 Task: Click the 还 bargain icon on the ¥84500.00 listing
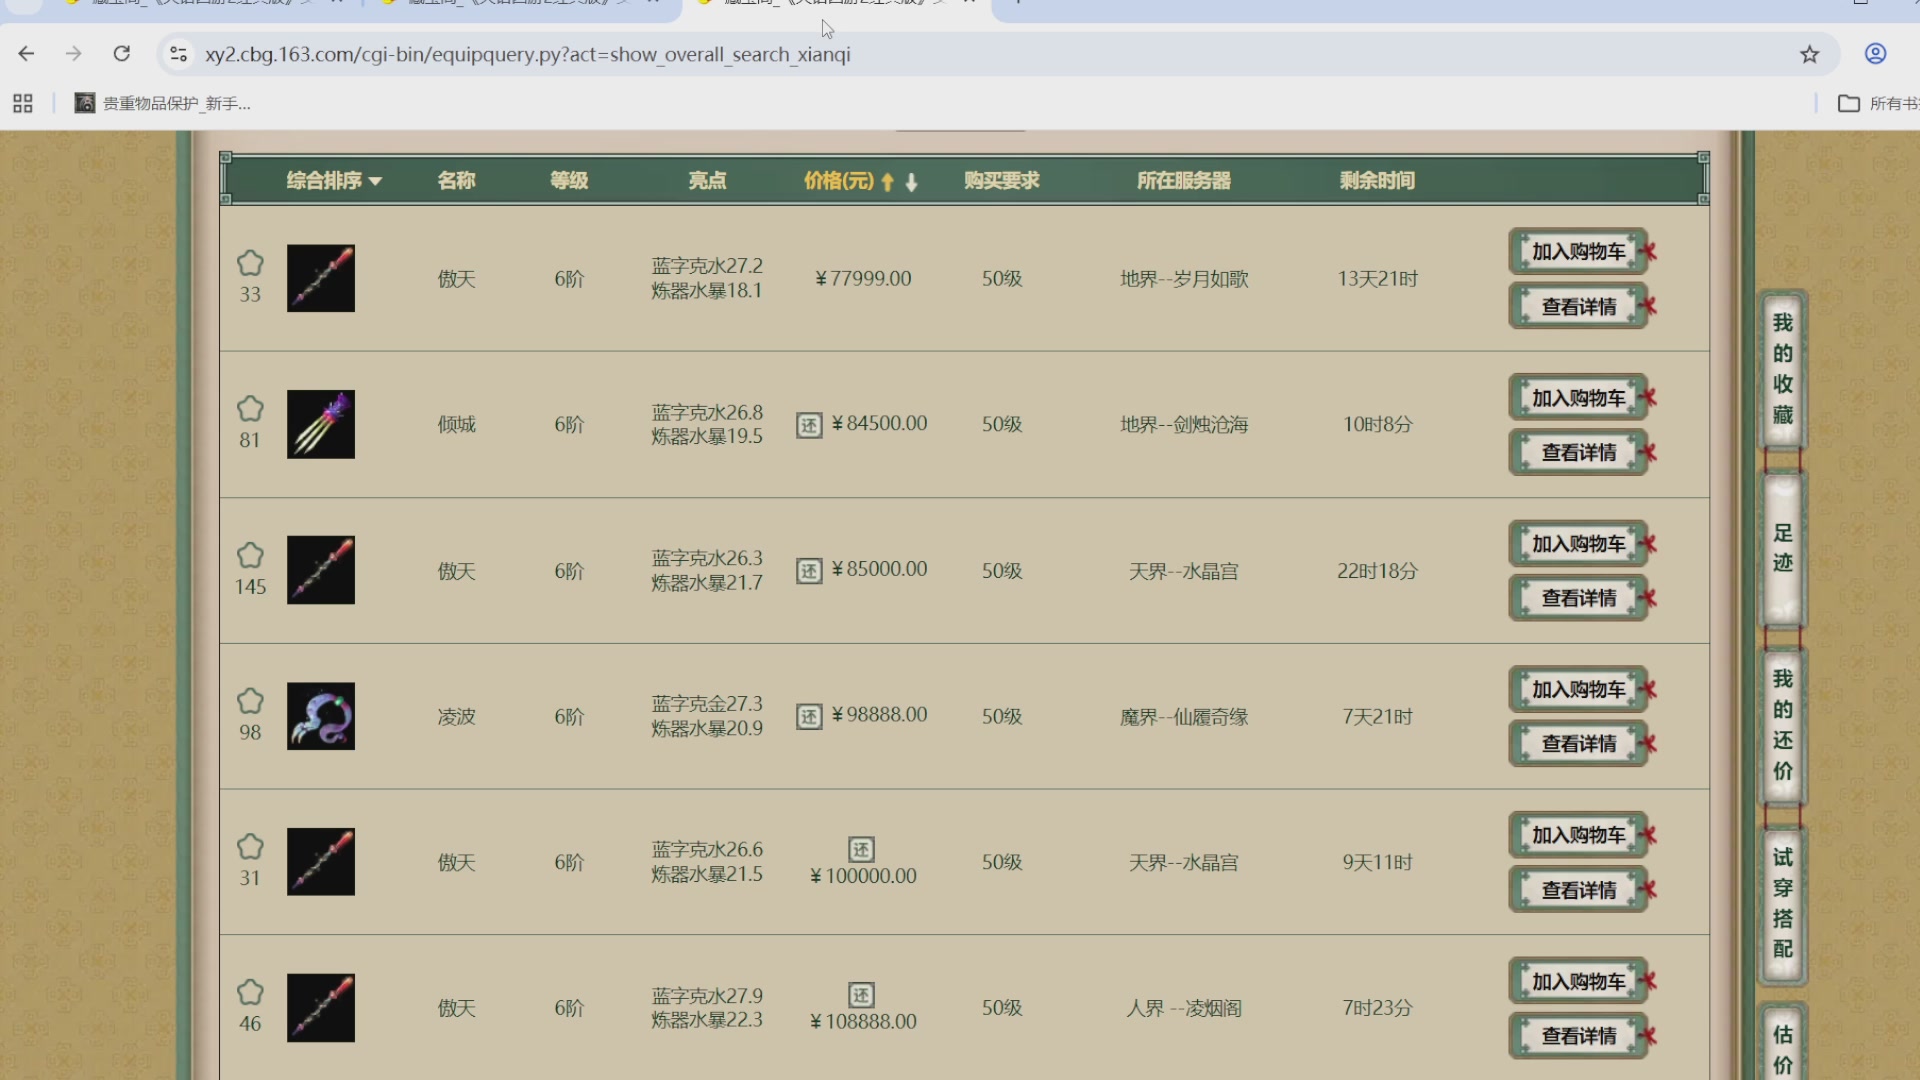tap(809, 424)
